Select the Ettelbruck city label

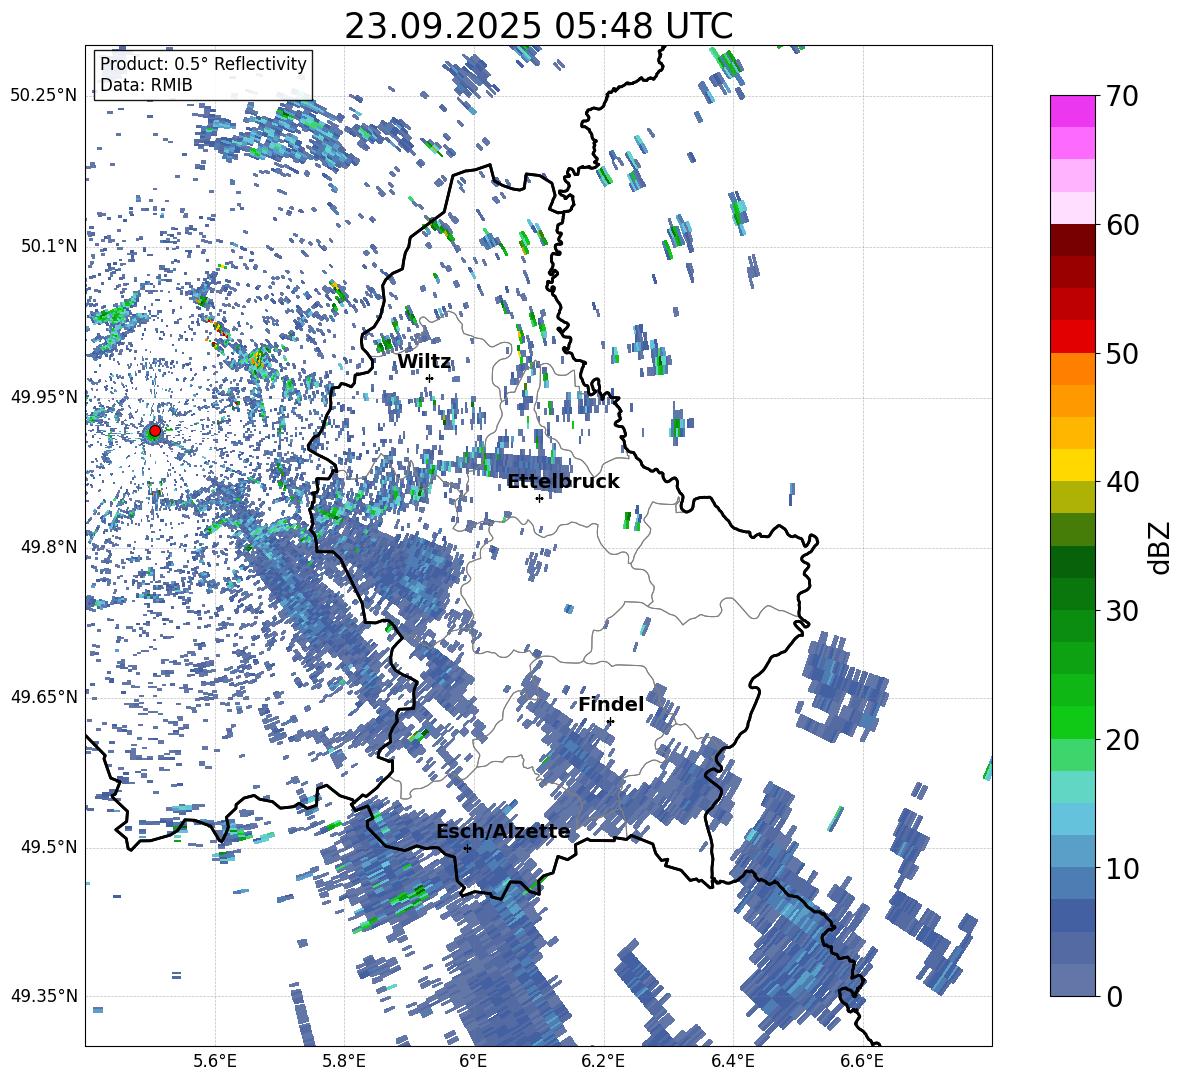563,482
